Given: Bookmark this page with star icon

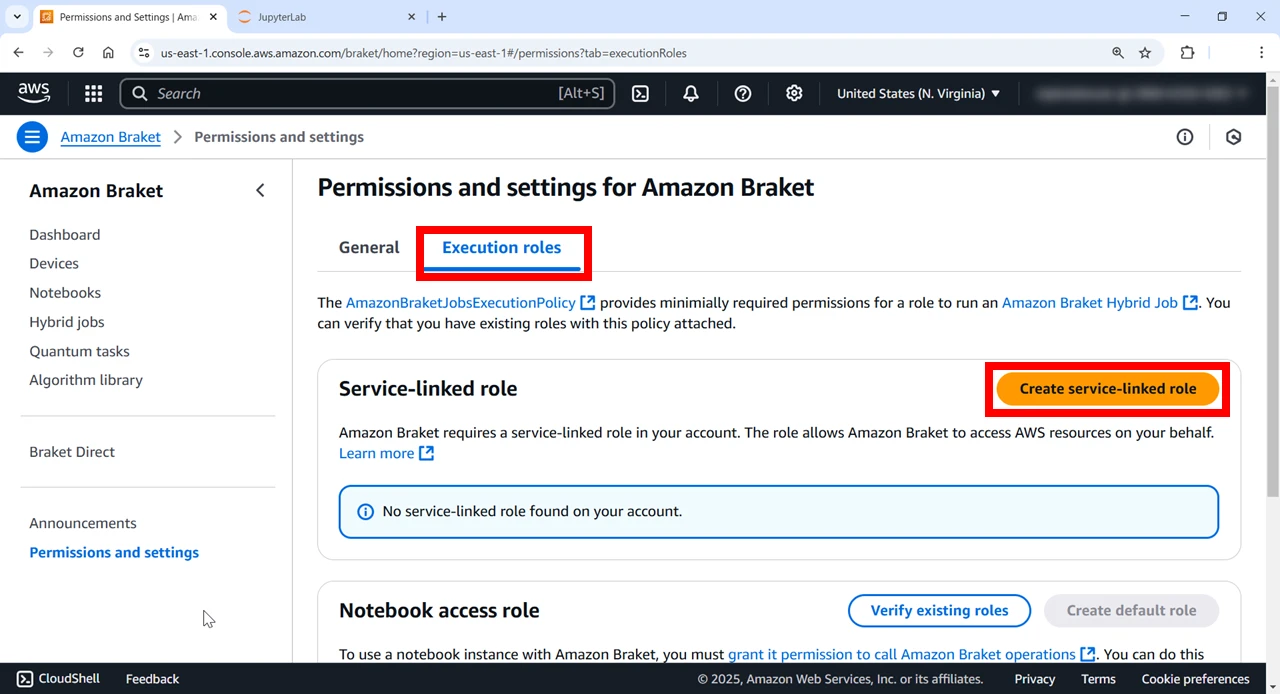Looking at the screenshot, I should (x=1145, y=53).
